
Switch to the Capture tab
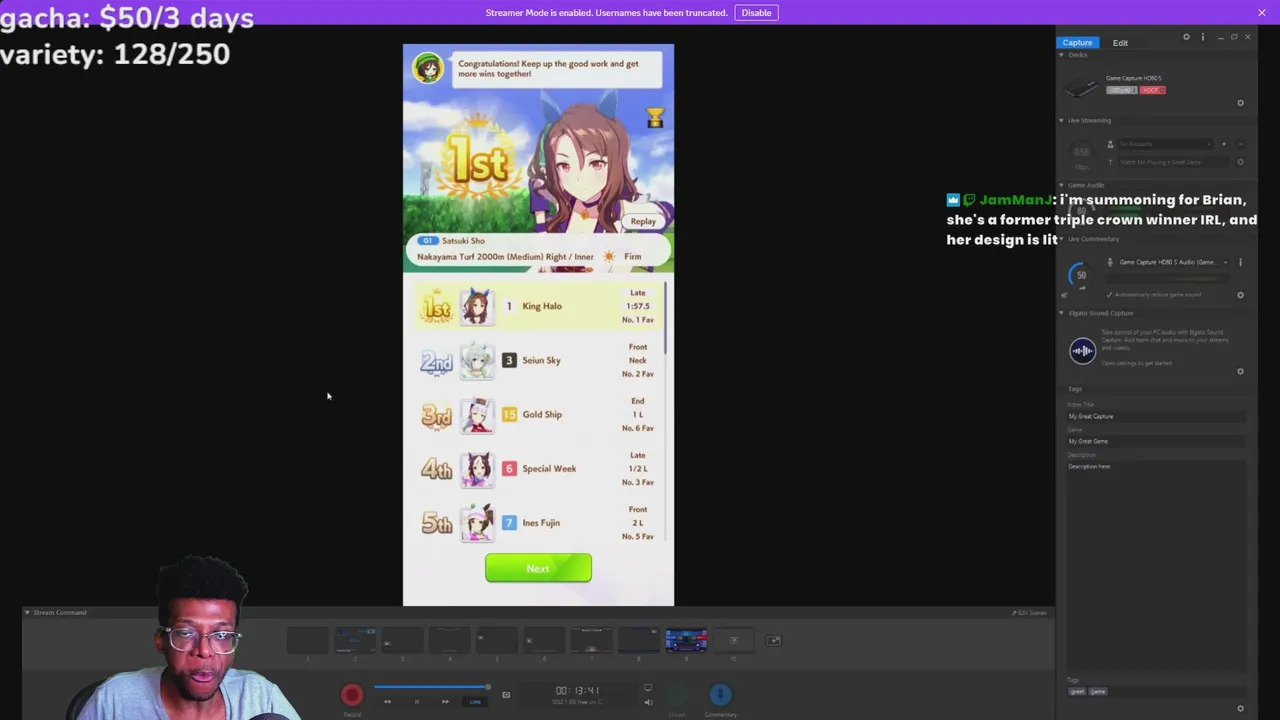coord(1077,43)
